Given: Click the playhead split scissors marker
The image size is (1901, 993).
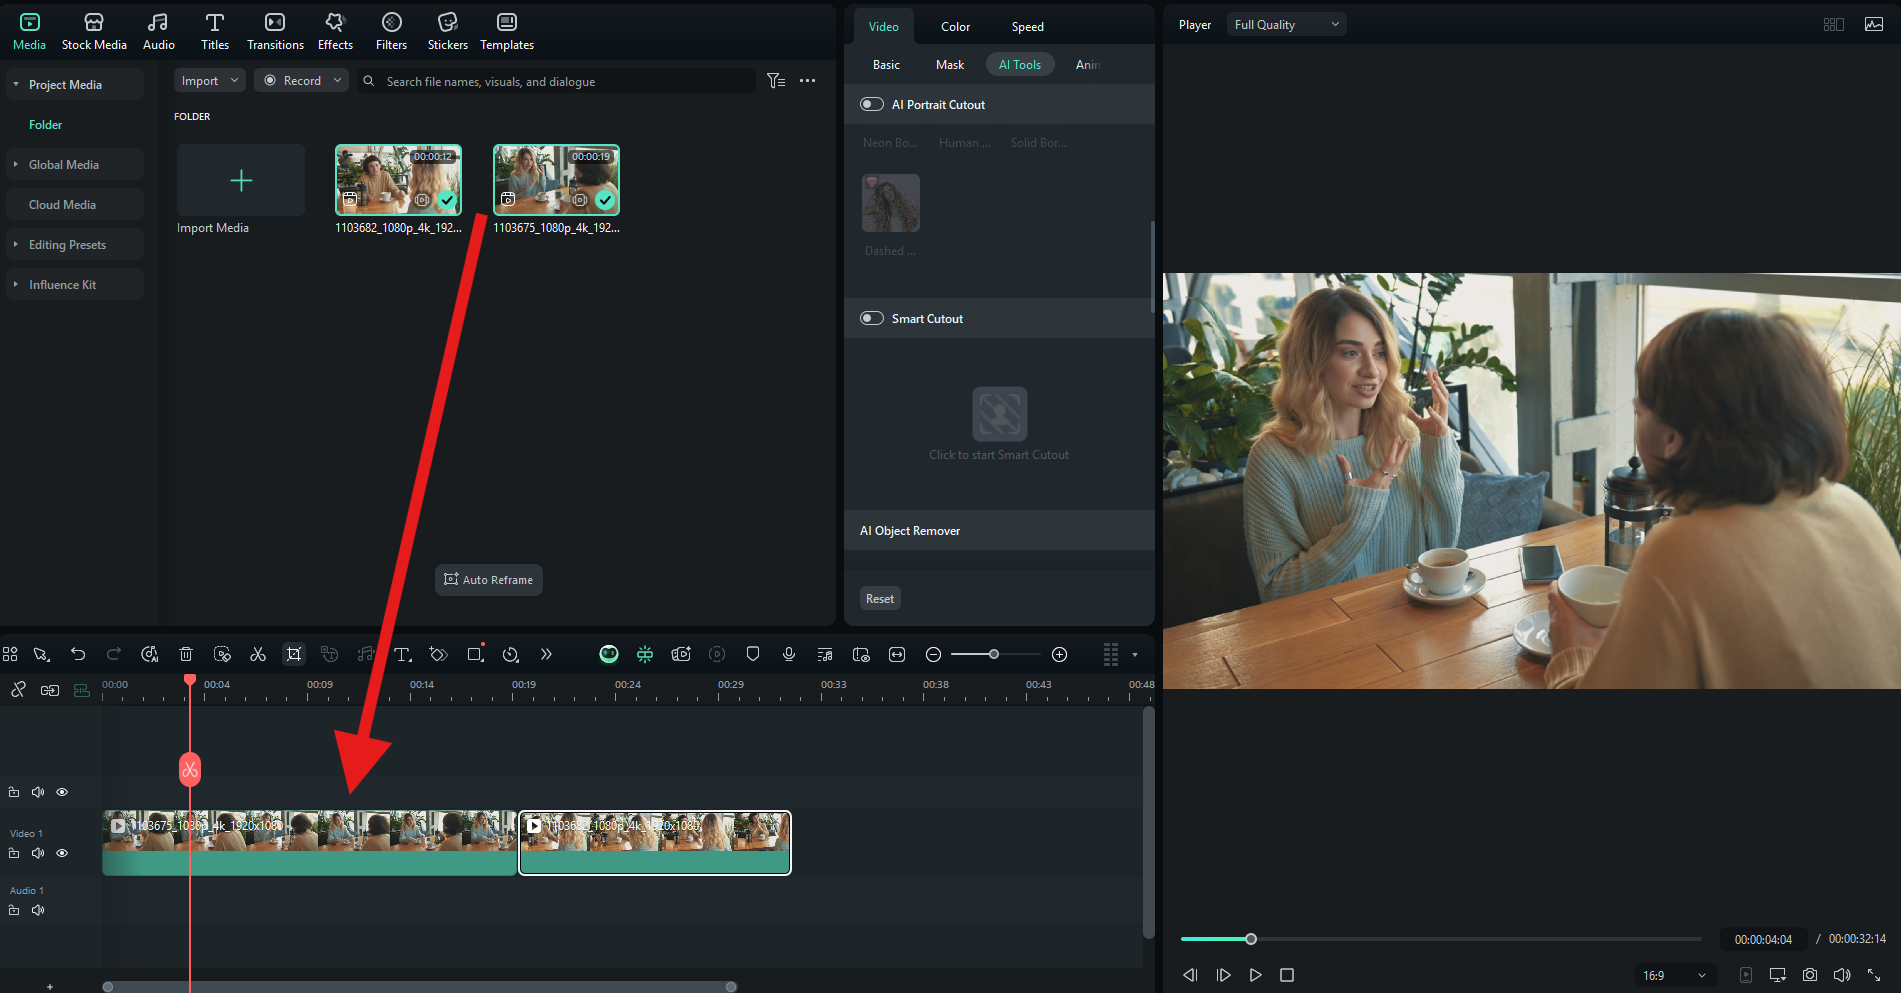Looking at the screenshot, I should pos(190,769).
